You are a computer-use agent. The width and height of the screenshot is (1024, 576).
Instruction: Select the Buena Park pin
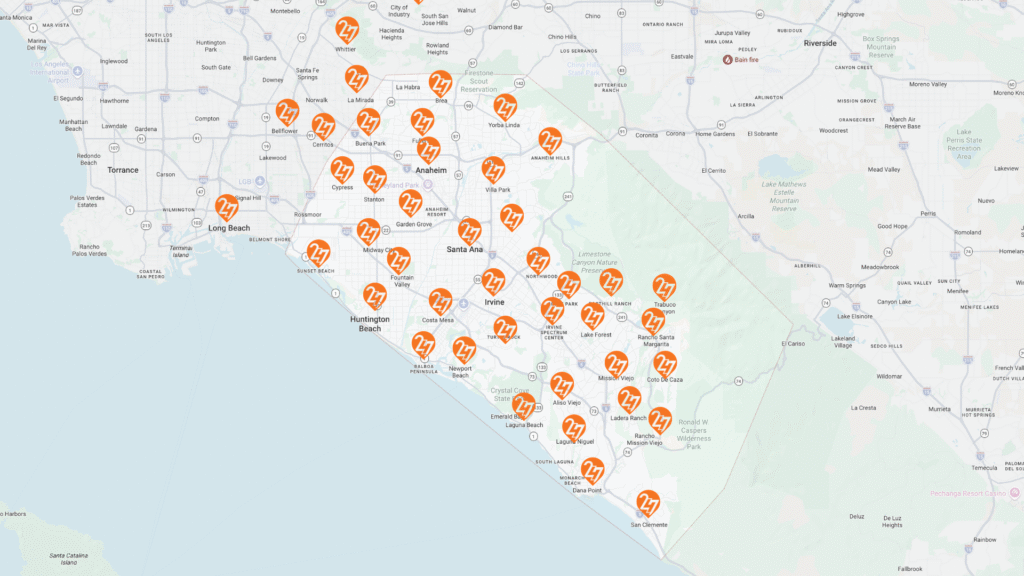(368, 122)
